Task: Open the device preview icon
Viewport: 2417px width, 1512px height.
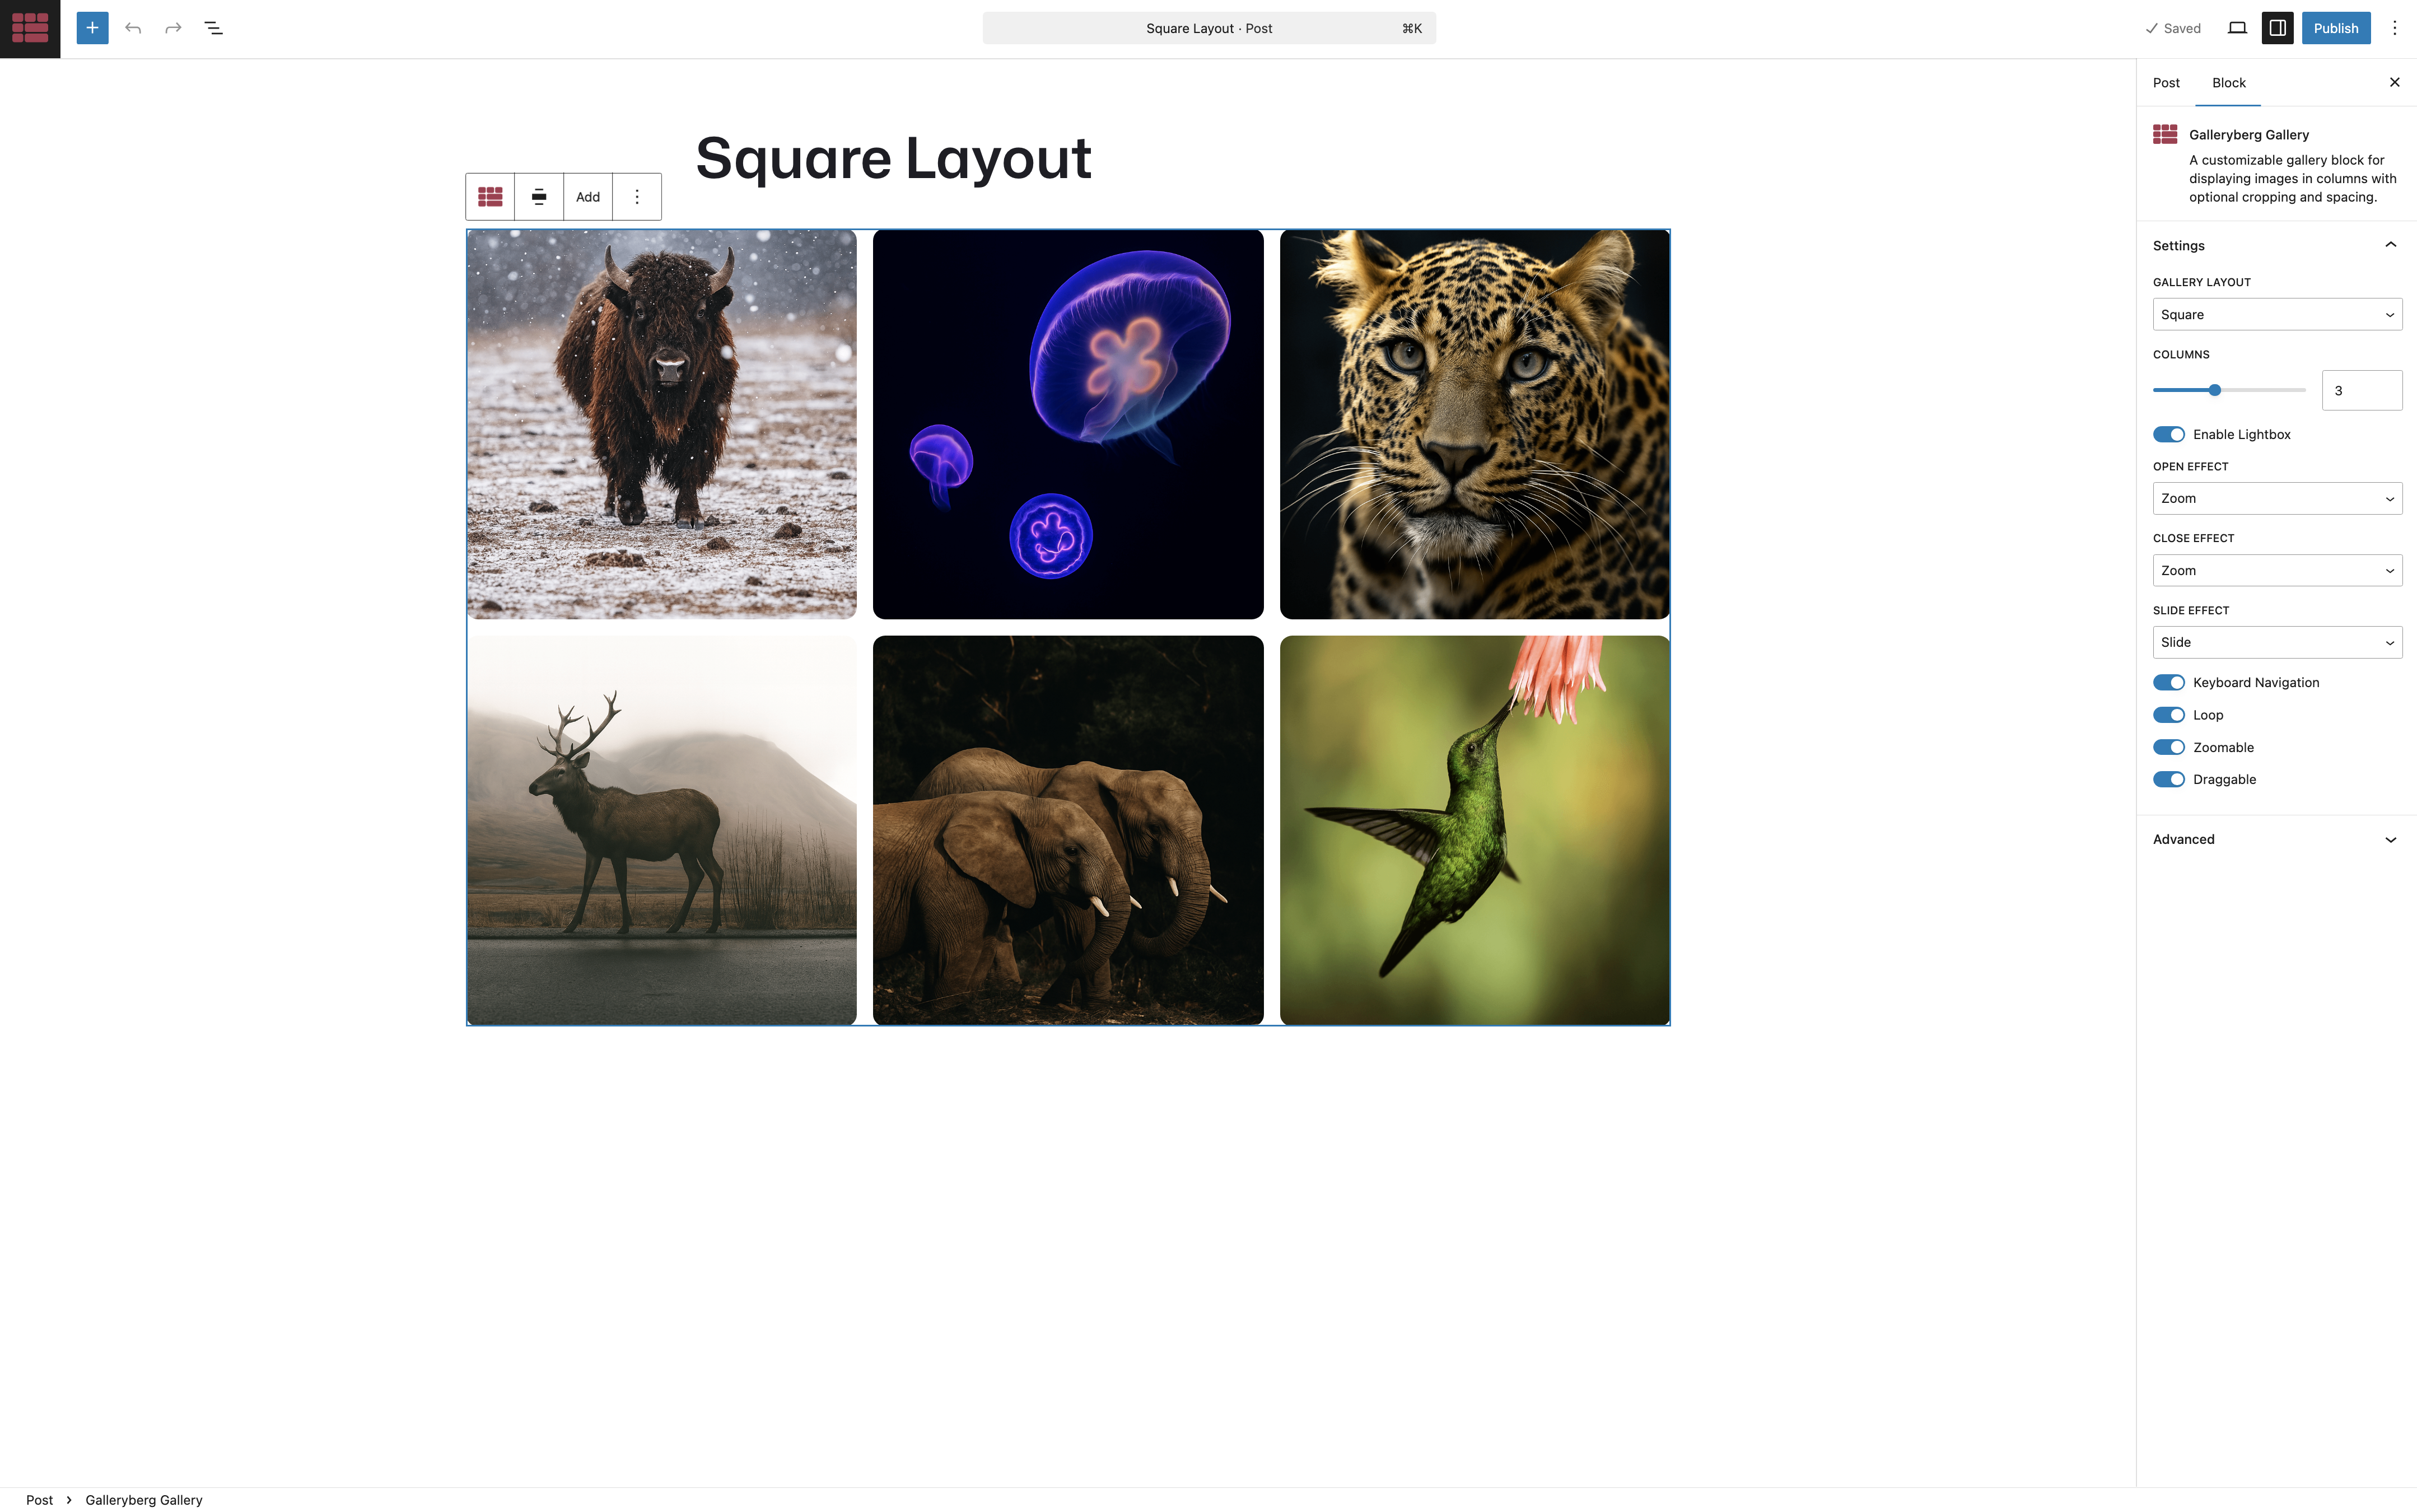Action: (x=2237, y=28)
